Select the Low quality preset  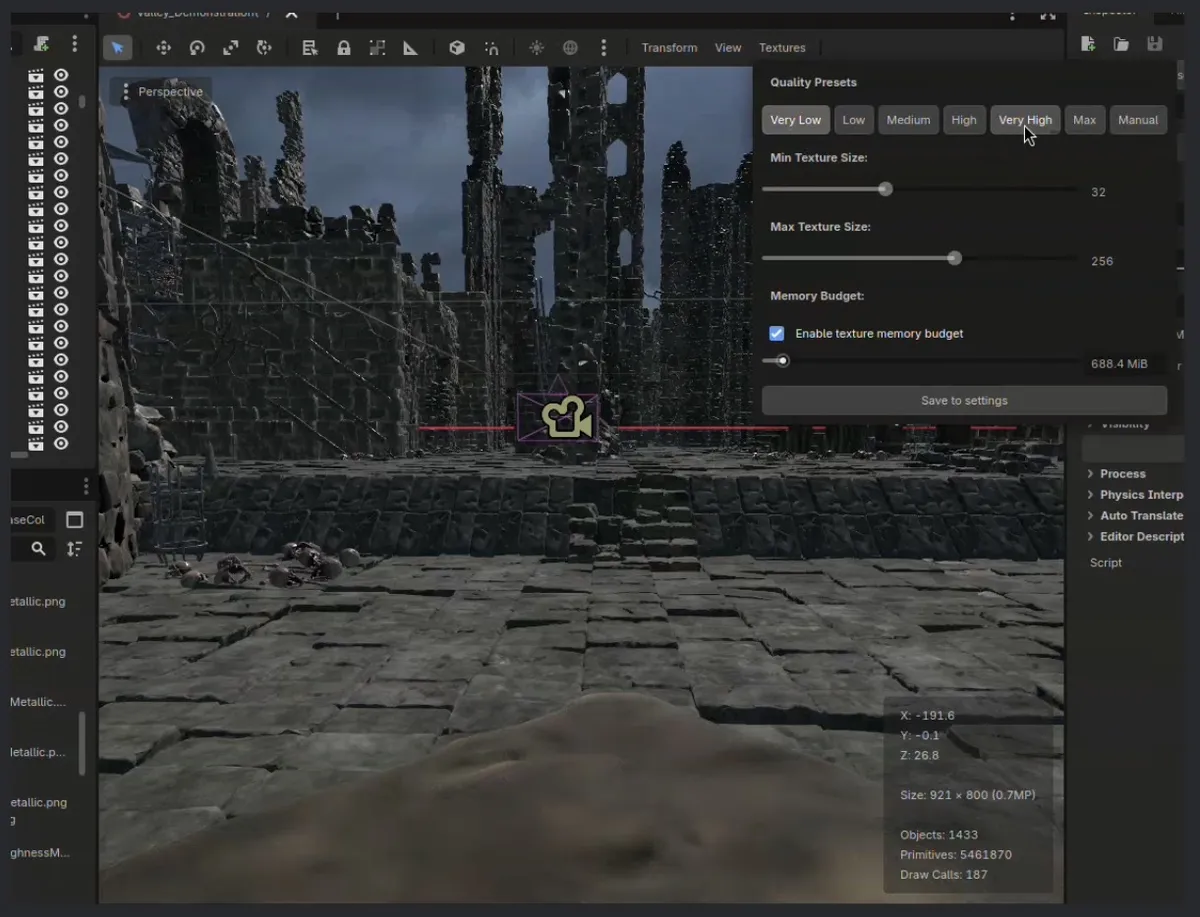(854, 120)
